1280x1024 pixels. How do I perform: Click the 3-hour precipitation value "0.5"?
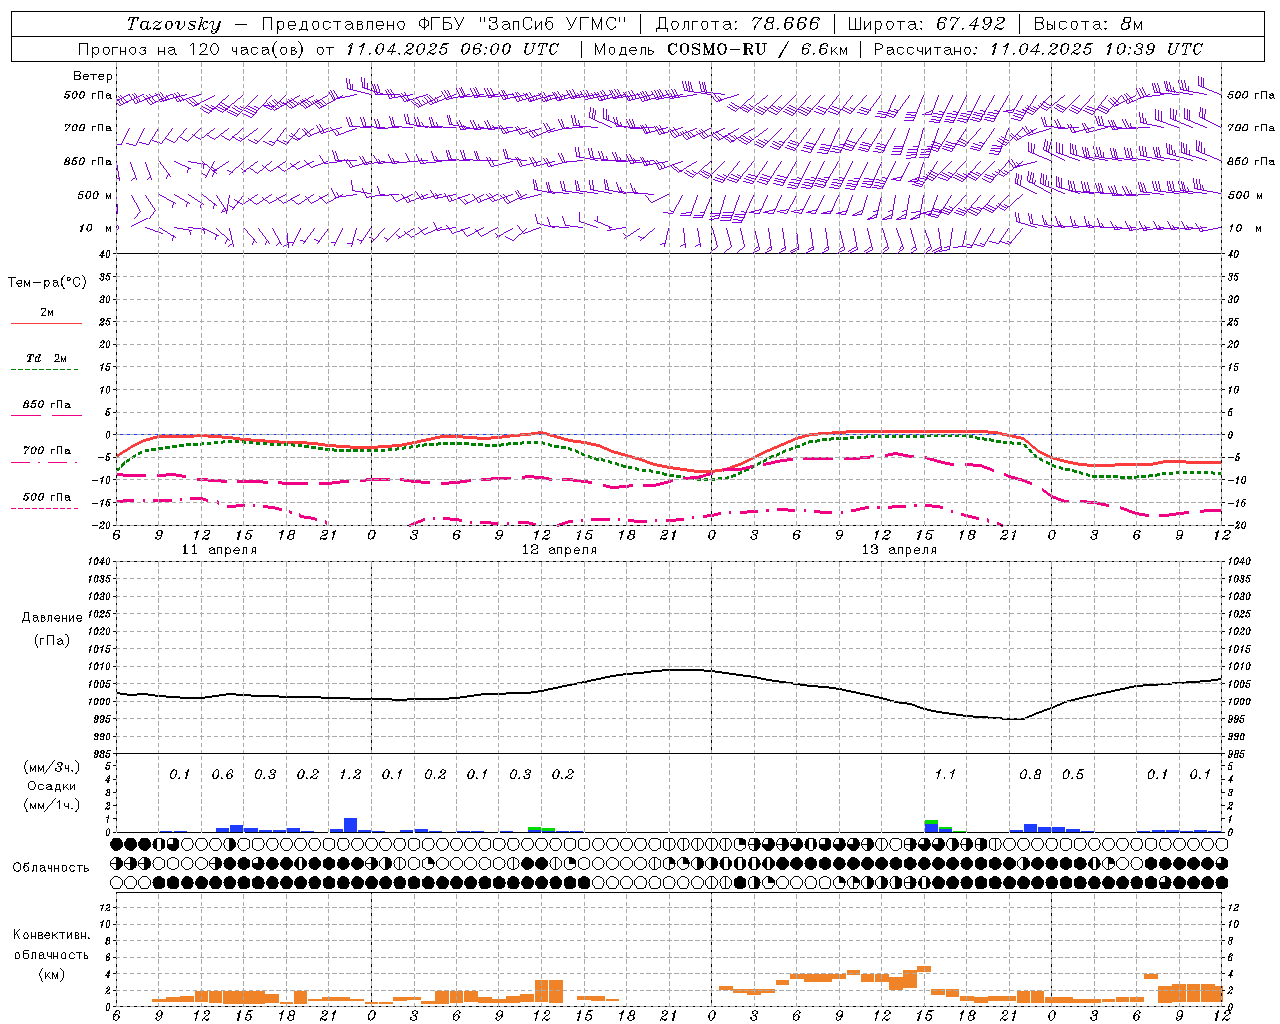pos(1073,775)
